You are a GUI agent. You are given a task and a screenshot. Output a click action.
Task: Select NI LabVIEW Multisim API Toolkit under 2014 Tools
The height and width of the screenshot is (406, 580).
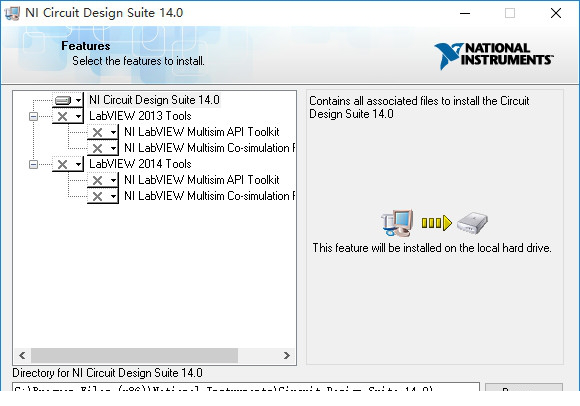[x=202, y=180]
